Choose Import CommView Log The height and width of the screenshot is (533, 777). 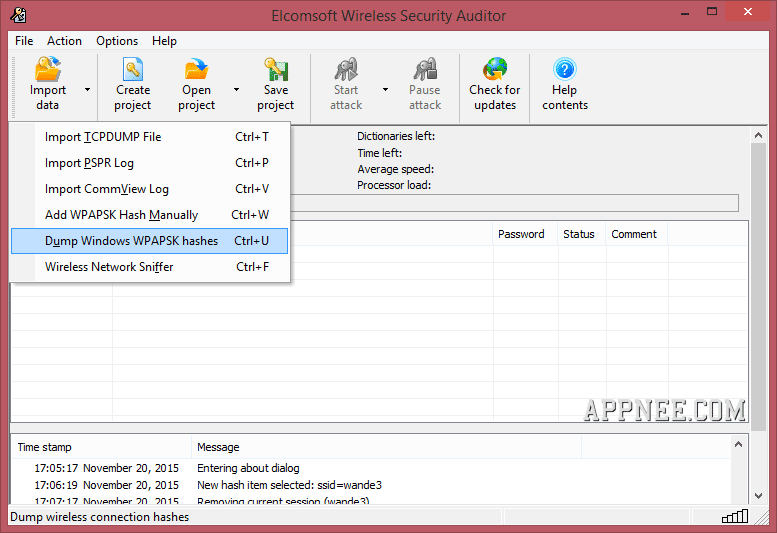[150, 189]
